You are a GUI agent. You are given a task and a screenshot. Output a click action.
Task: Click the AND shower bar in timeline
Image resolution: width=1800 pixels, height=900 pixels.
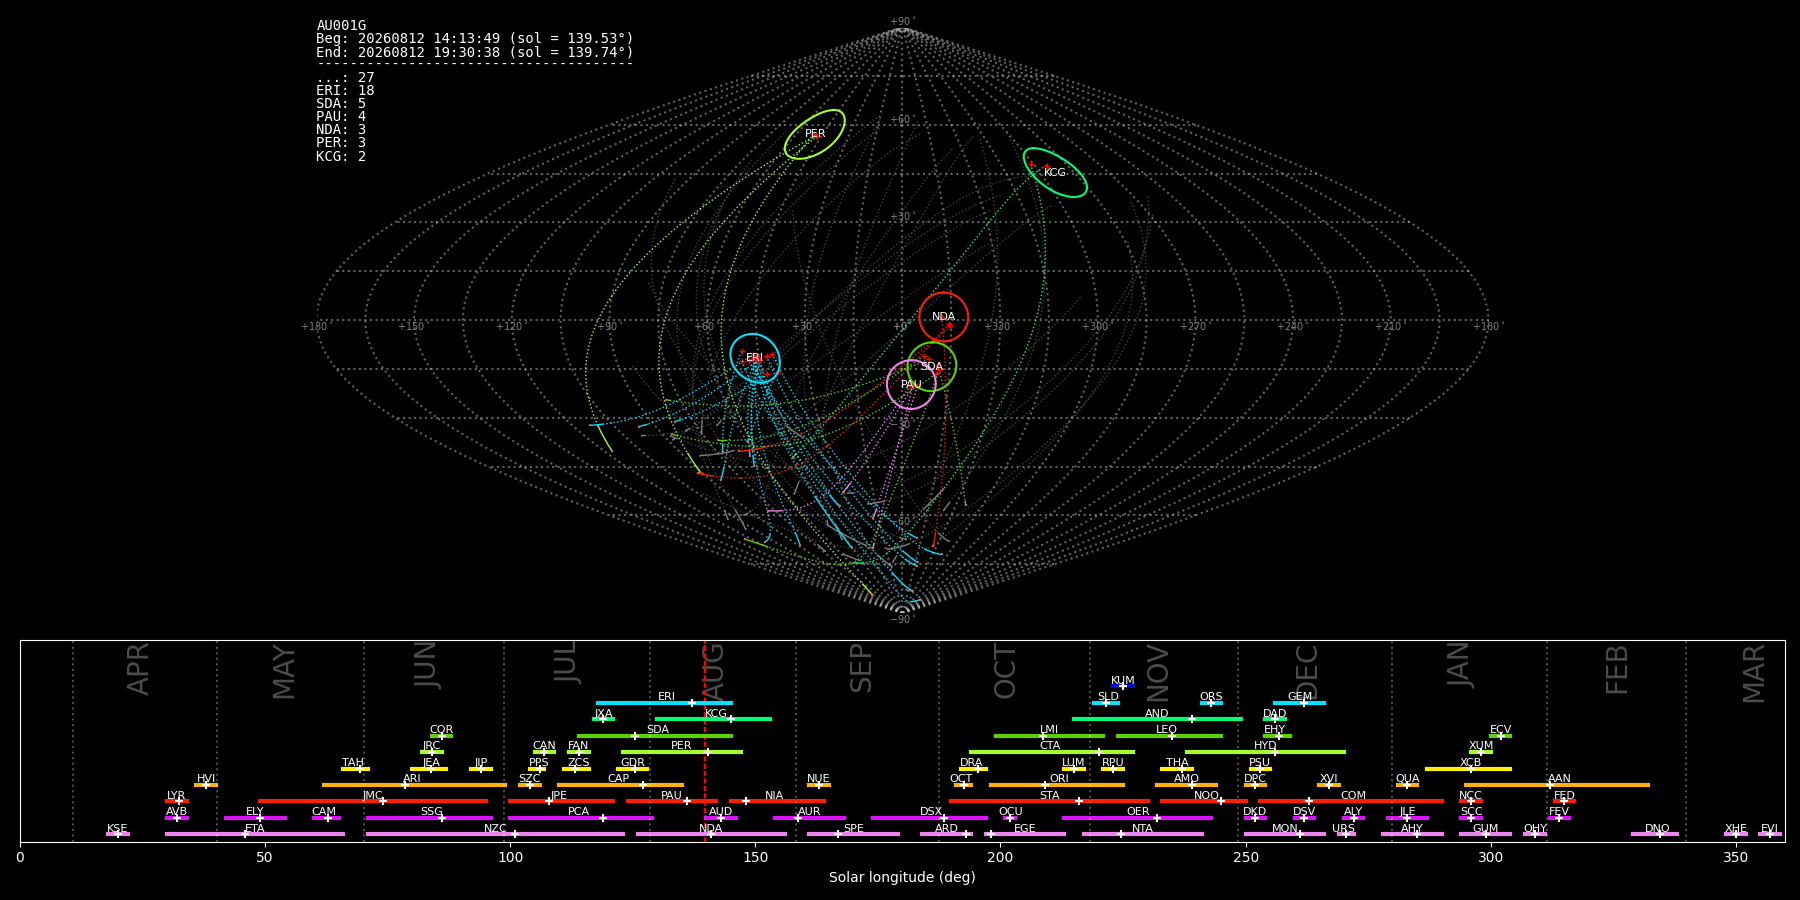coord(1157,719)
